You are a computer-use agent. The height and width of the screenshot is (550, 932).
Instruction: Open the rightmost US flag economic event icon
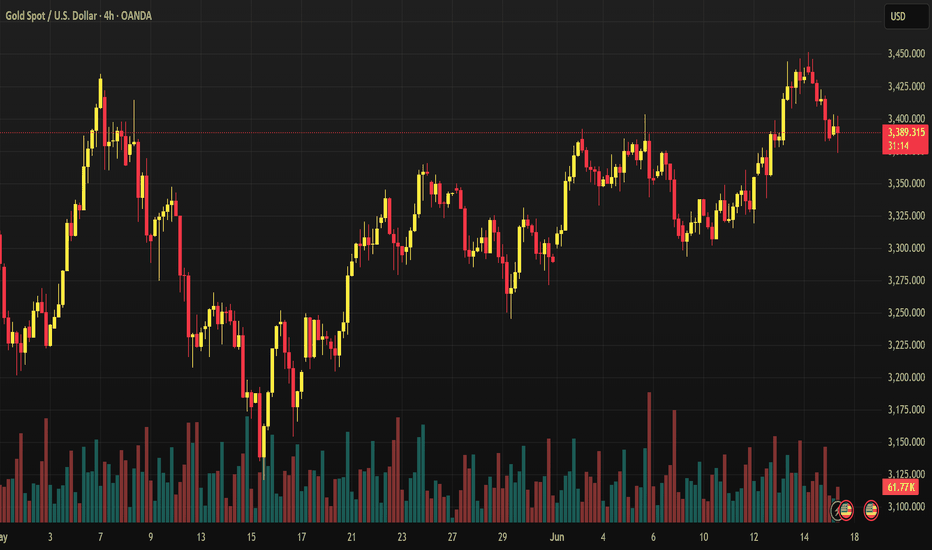coord(871,510)
